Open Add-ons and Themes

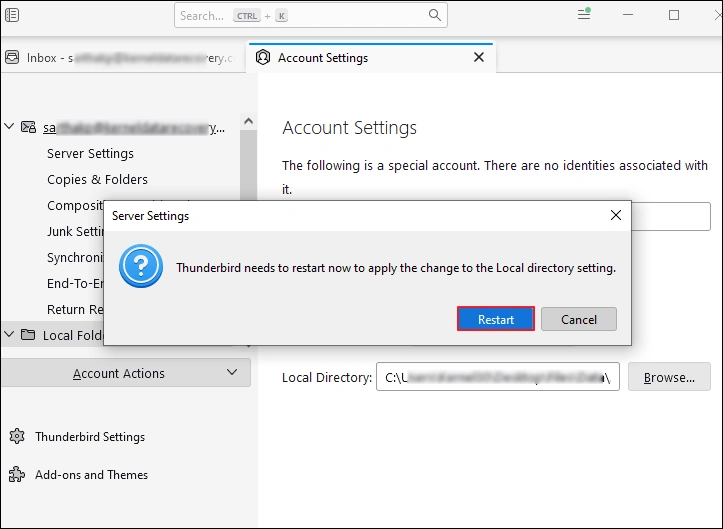coord(91,475)
